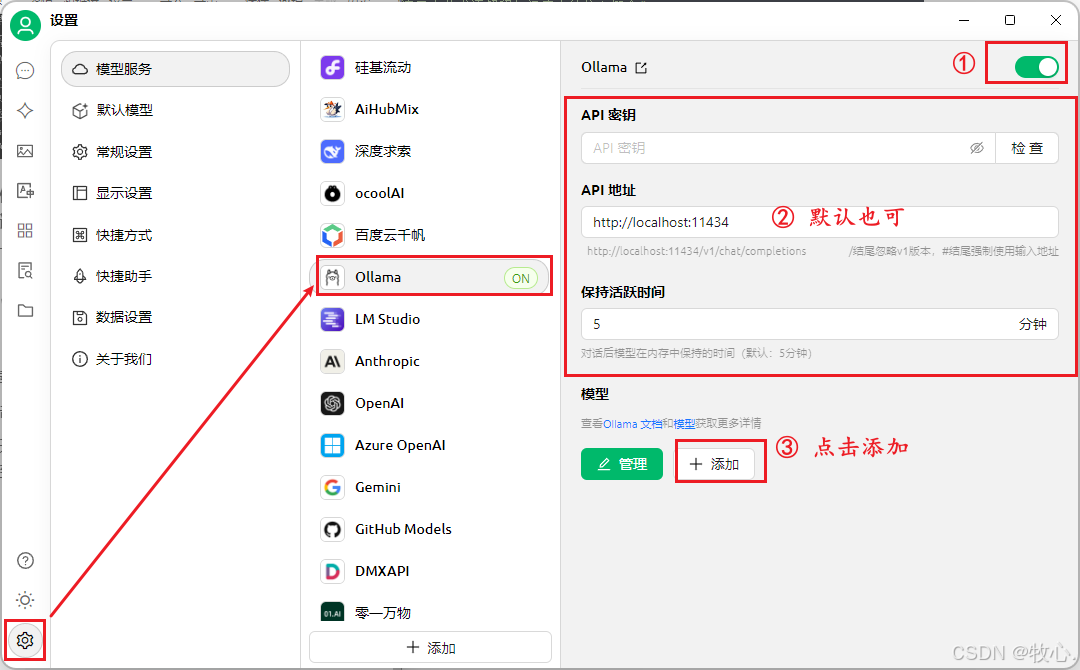This screenshot has width=1080, height=670.
Task: Open the image painting sidebar icon
Action: [25, 151]
